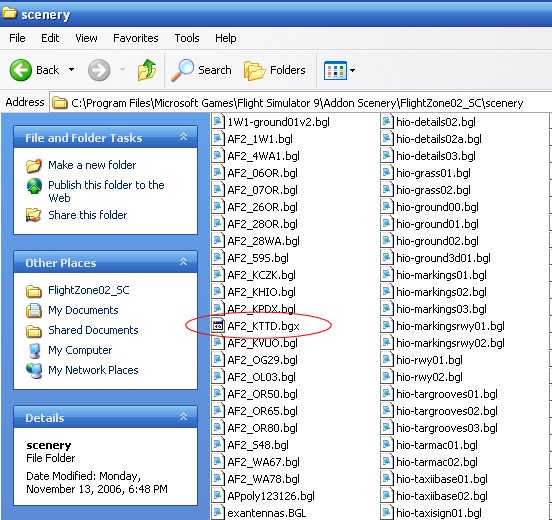Open the Help menu
Screen dimensions: 552x520
[226, 38]
